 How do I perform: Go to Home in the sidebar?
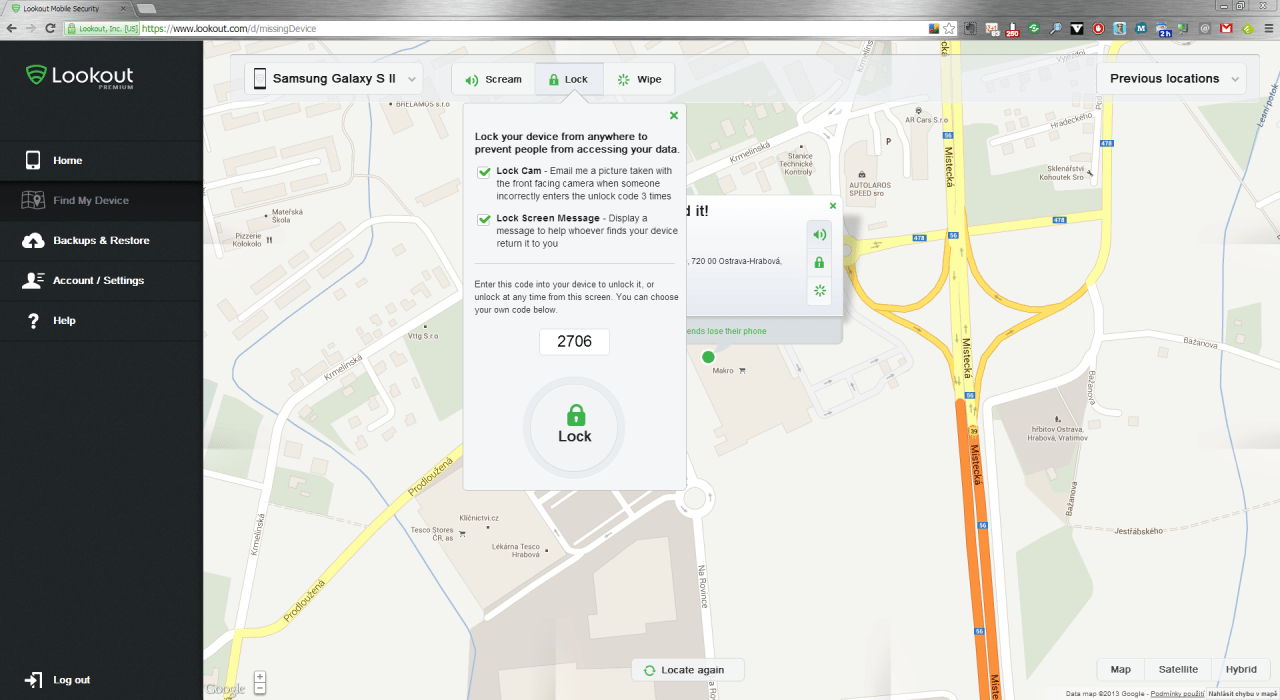pos(101,160)
